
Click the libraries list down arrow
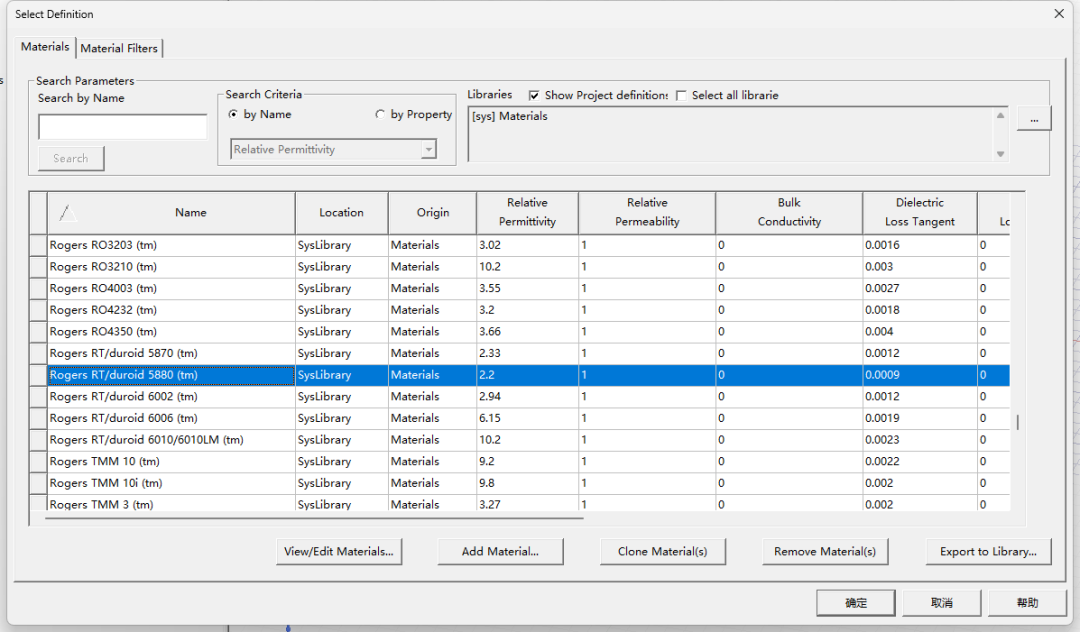click(1000, 154)
